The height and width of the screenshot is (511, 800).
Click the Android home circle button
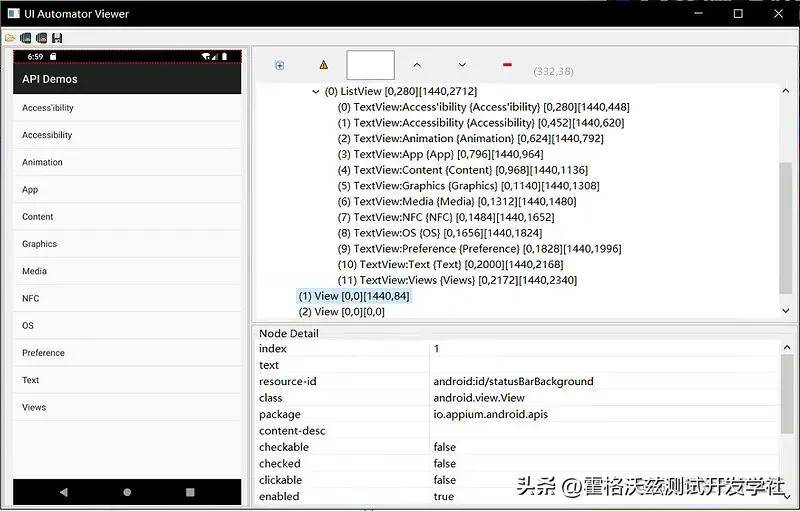[127, 492]
